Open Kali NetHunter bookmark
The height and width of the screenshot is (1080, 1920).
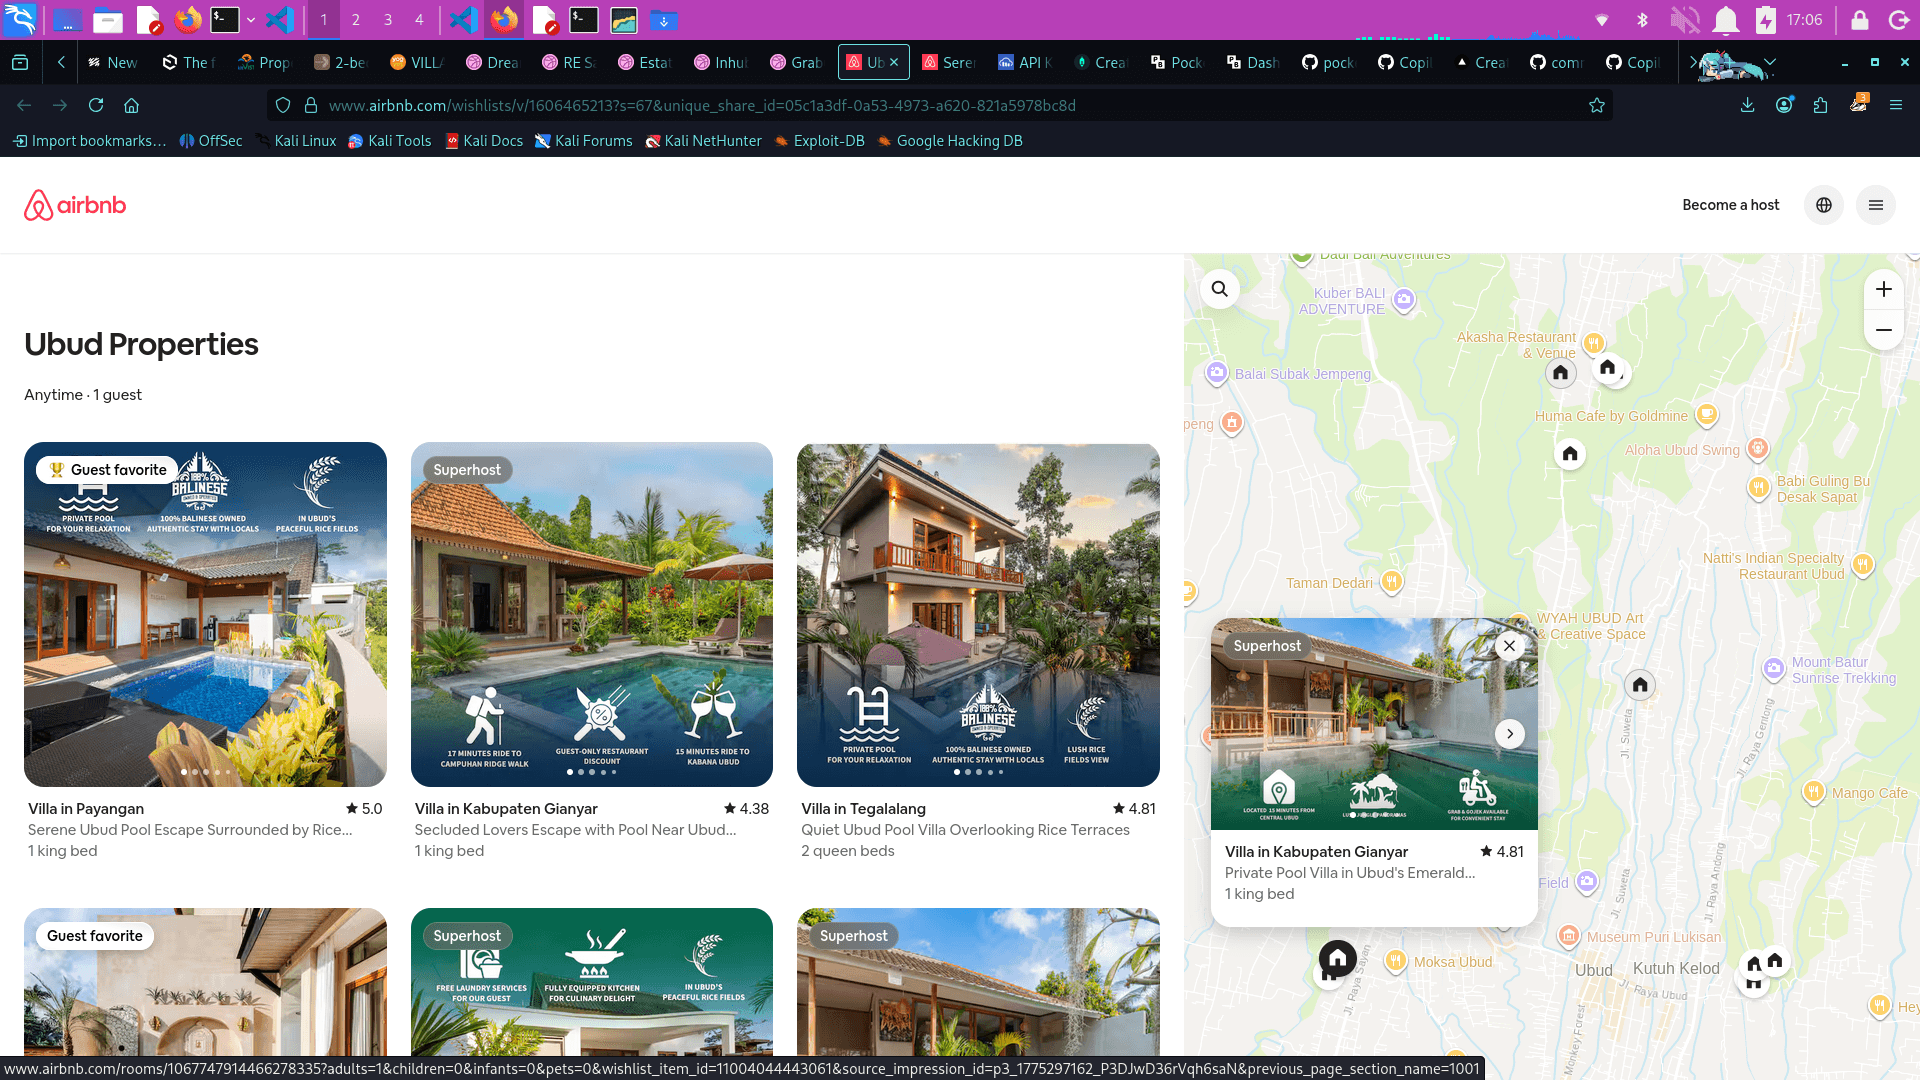coord(704,141)
